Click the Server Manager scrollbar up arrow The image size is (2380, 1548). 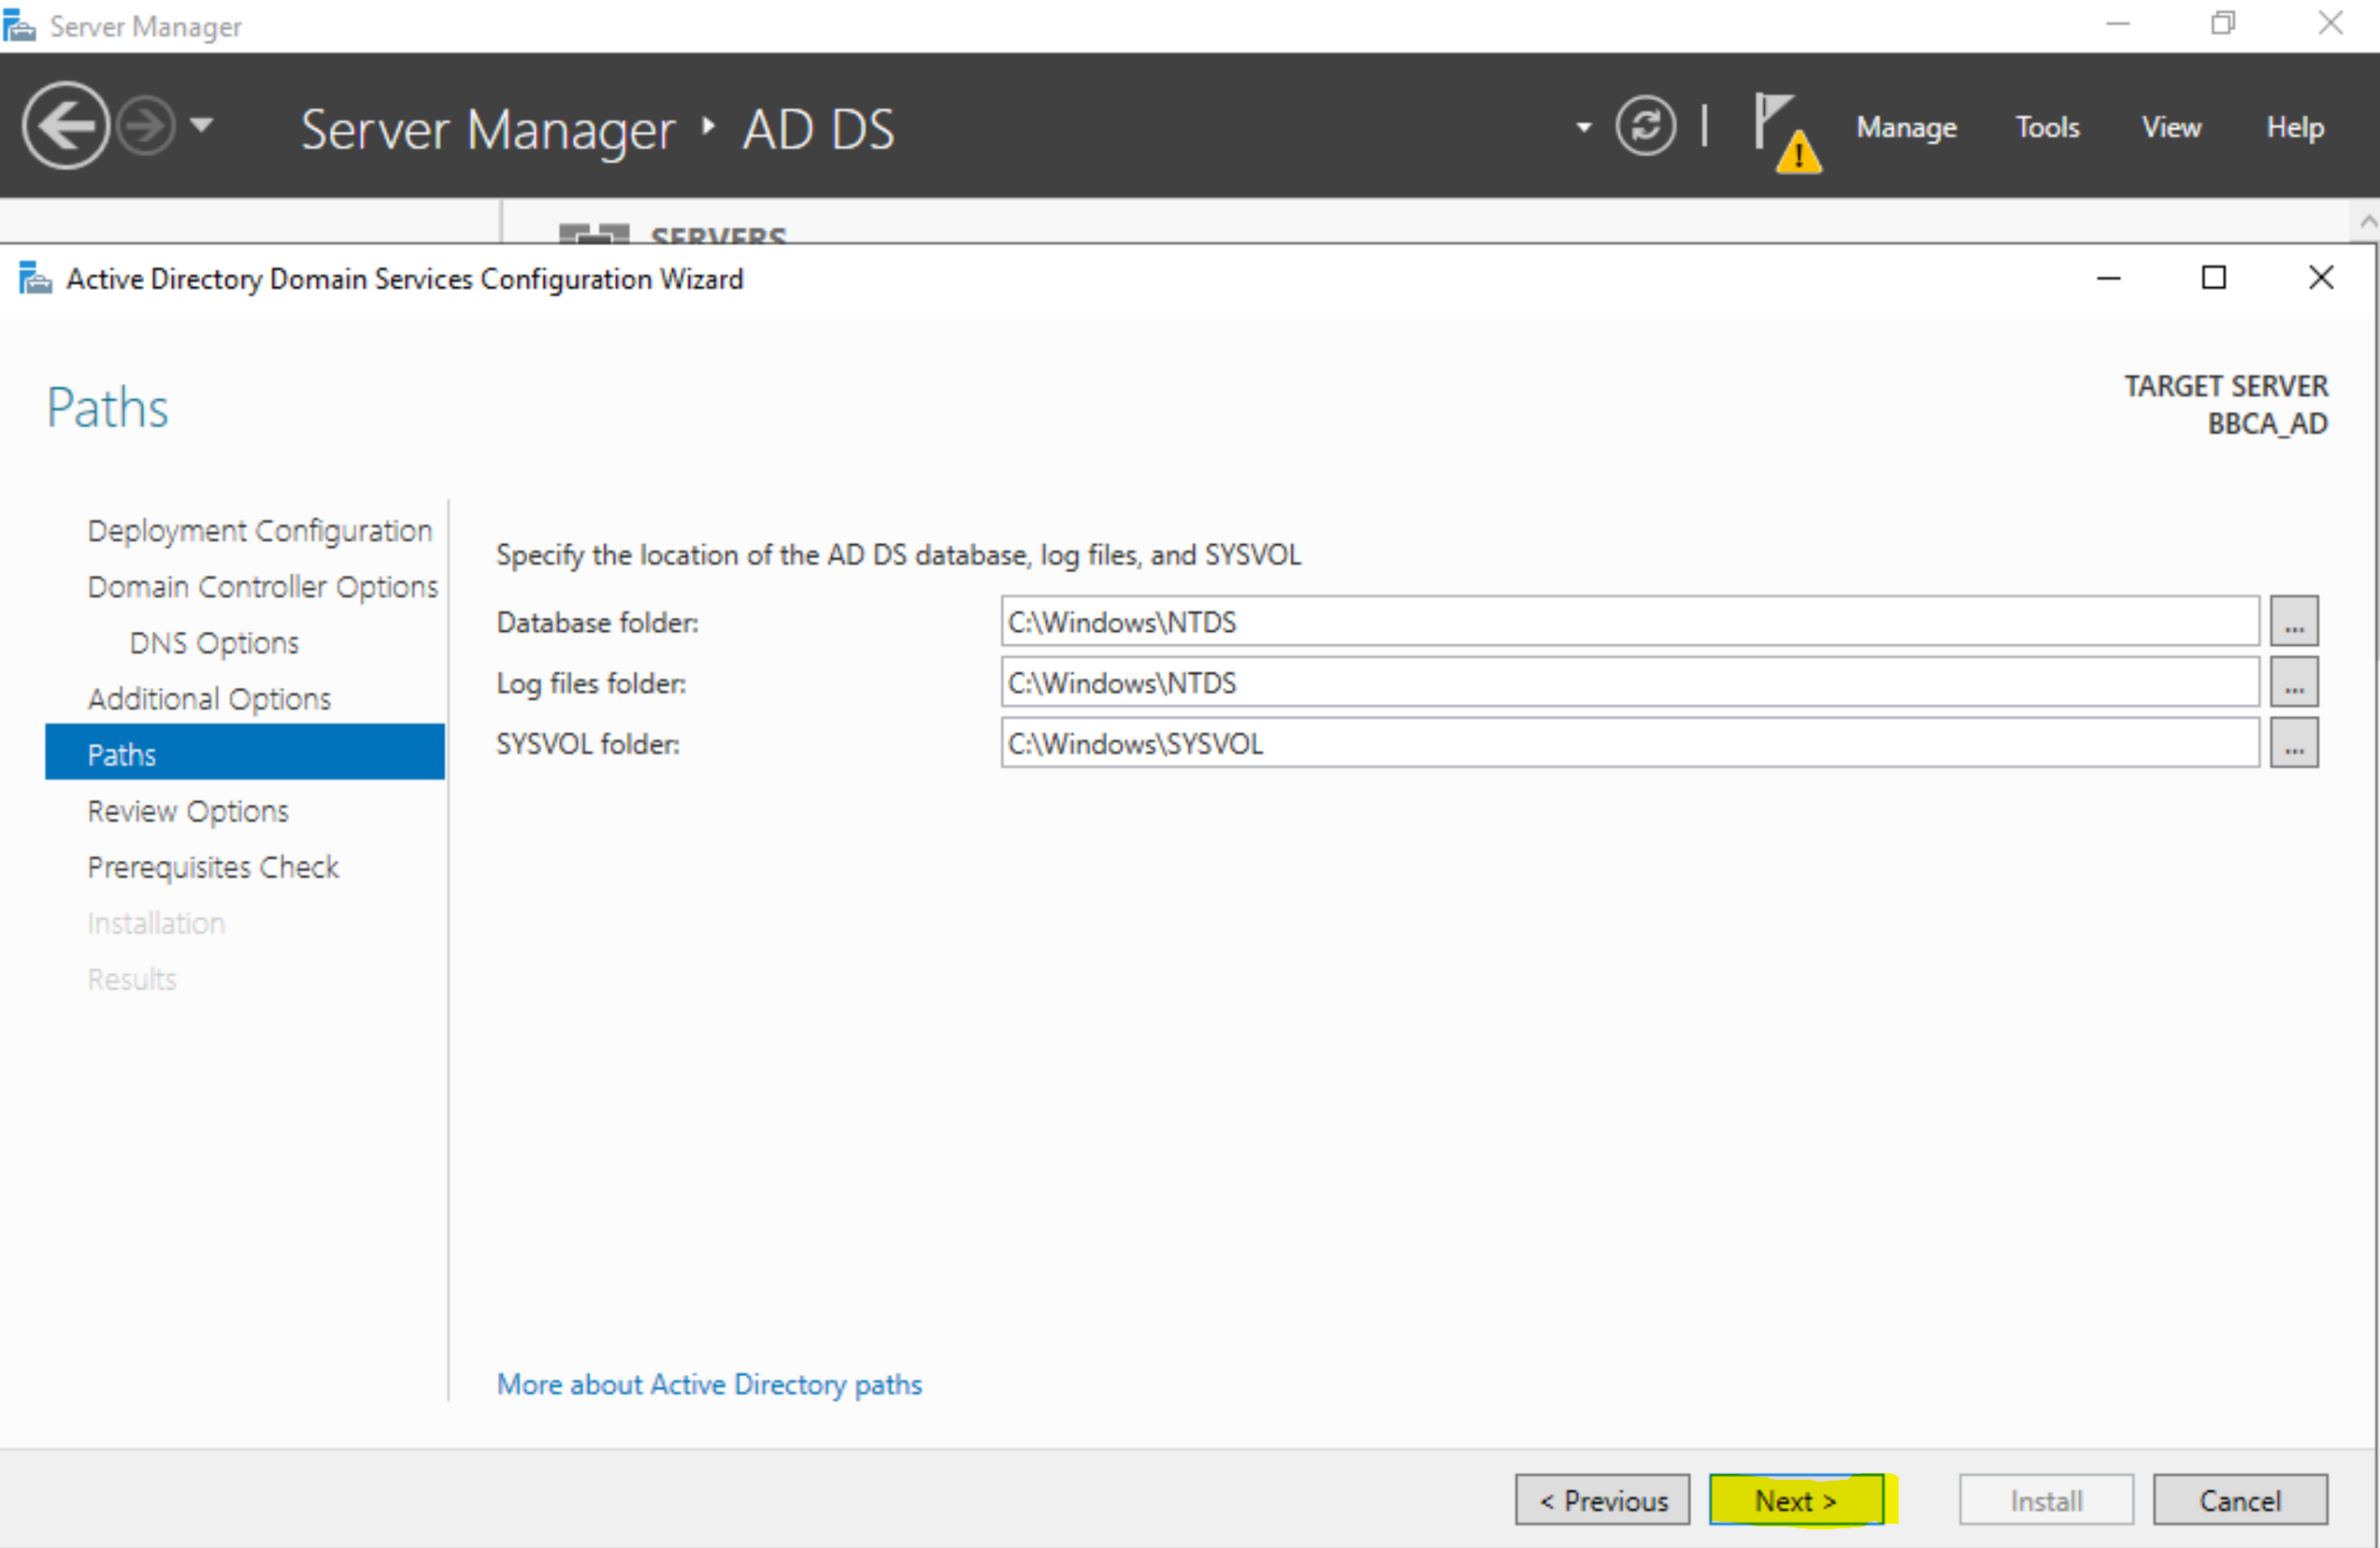coord(2367,221)
